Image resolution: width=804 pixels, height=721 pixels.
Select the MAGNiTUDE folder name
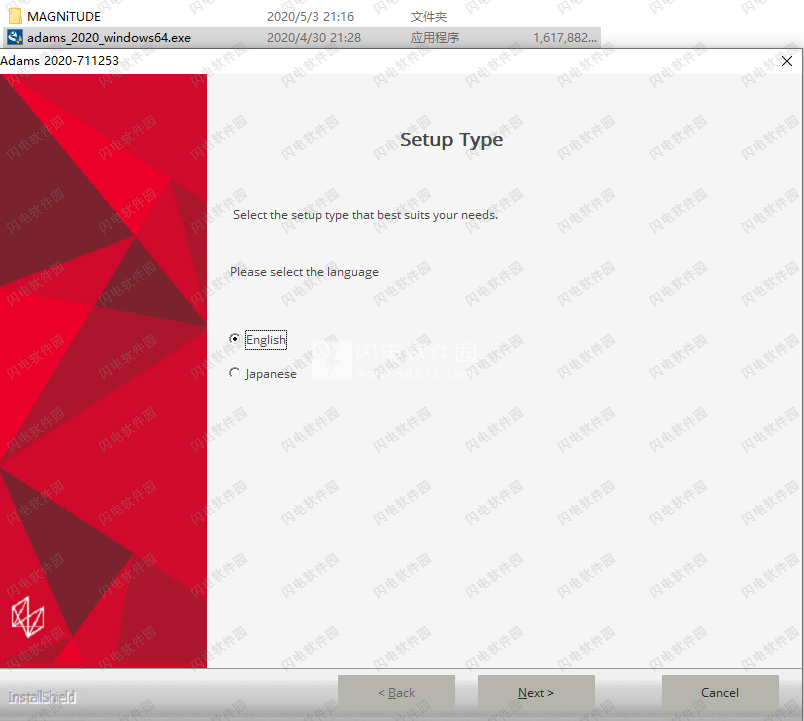(64, 16)
